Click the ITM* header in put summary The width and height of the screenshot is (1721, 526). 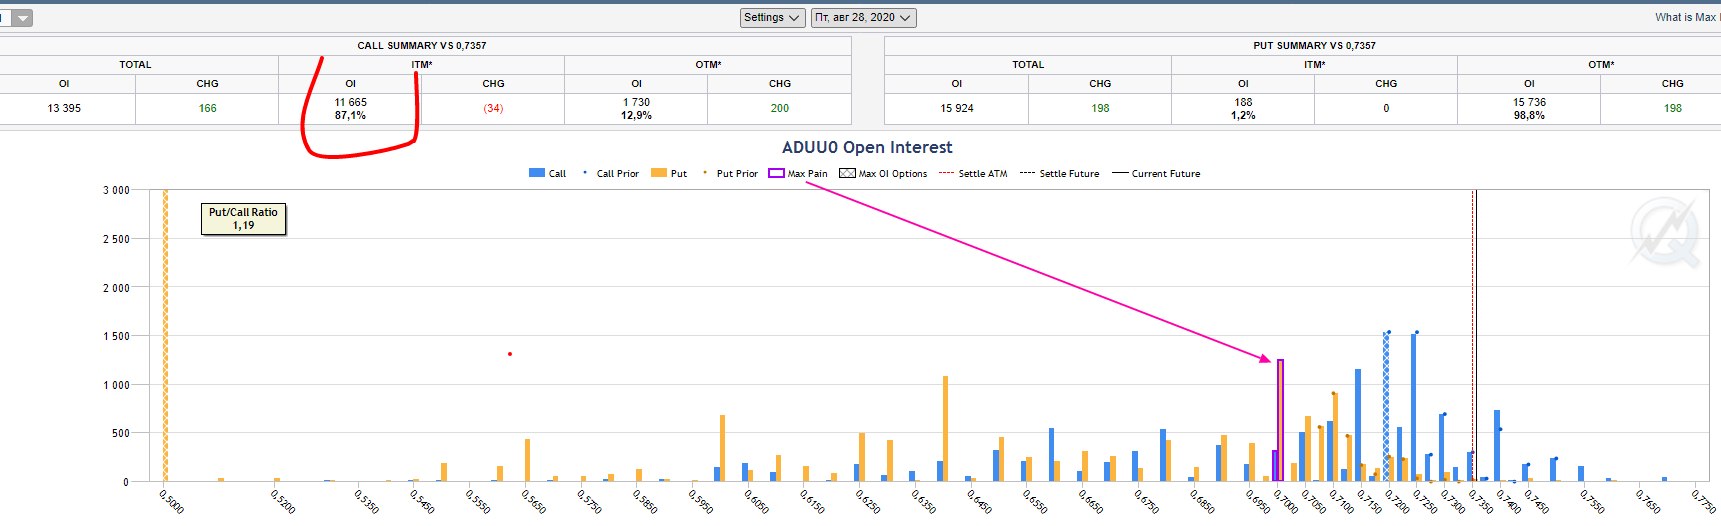pos(1314,64)
